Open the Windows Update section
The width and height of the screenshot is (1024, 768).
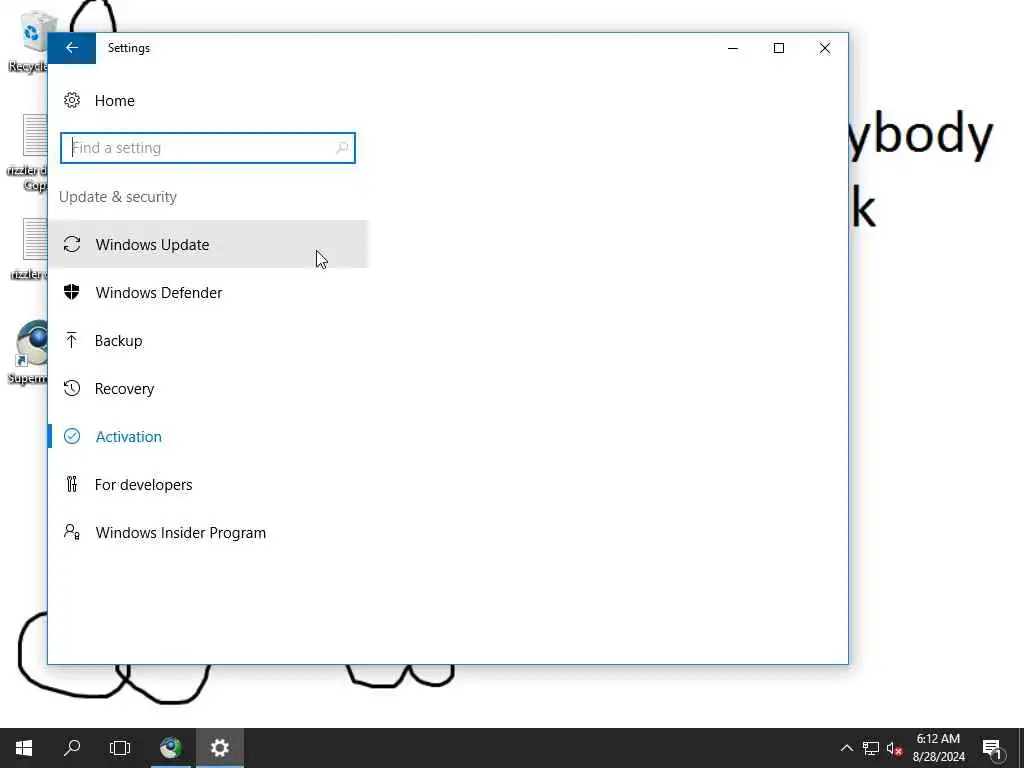point(208,244)
